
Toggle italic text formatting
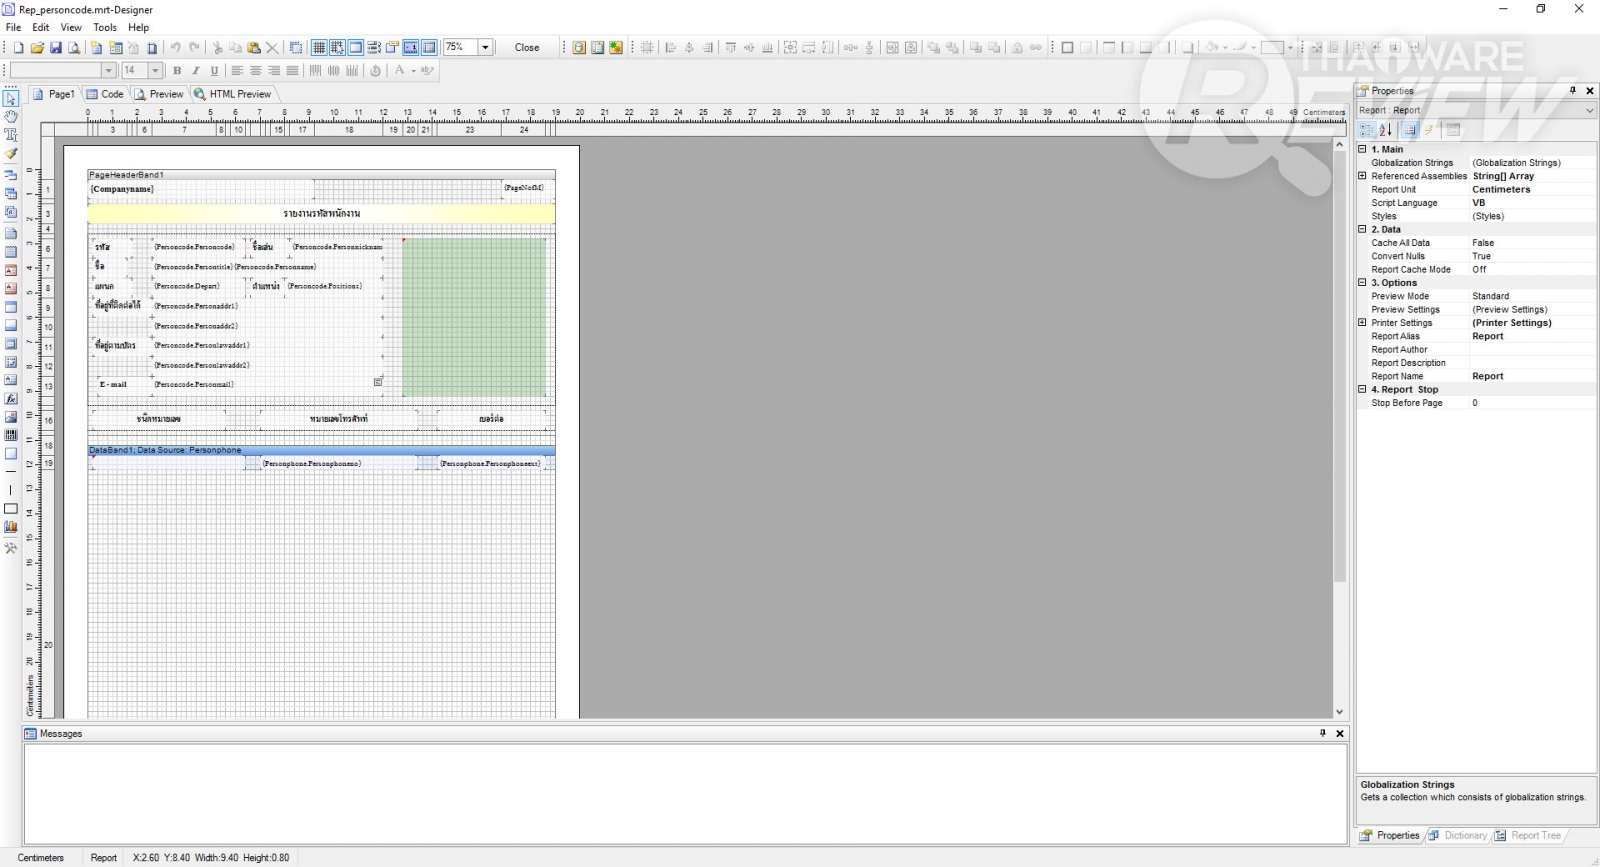coord(196,71)
